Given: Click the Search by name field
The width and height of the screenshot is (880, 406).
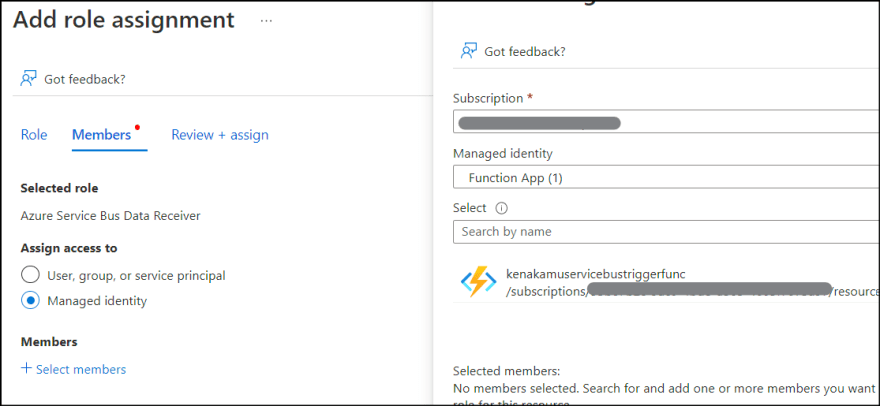Looking at the screenshot, I should click(666, 231).
